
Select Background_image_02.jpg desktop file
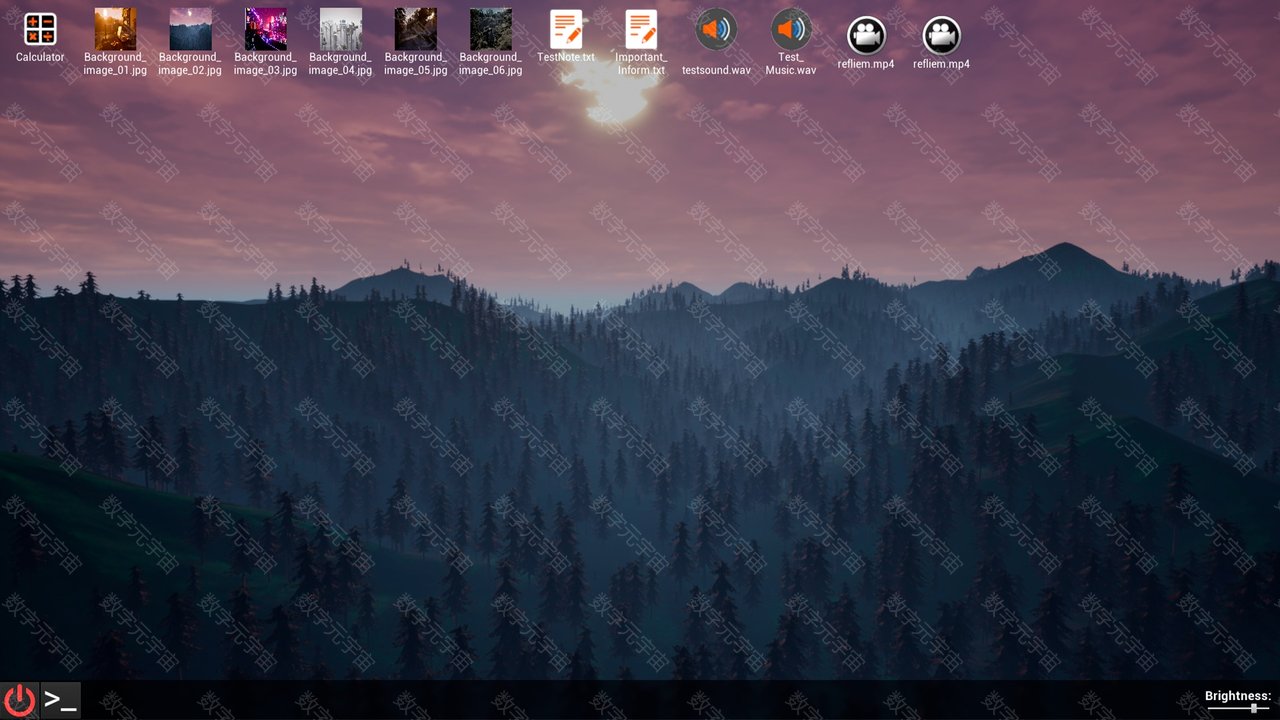point(190,29)
